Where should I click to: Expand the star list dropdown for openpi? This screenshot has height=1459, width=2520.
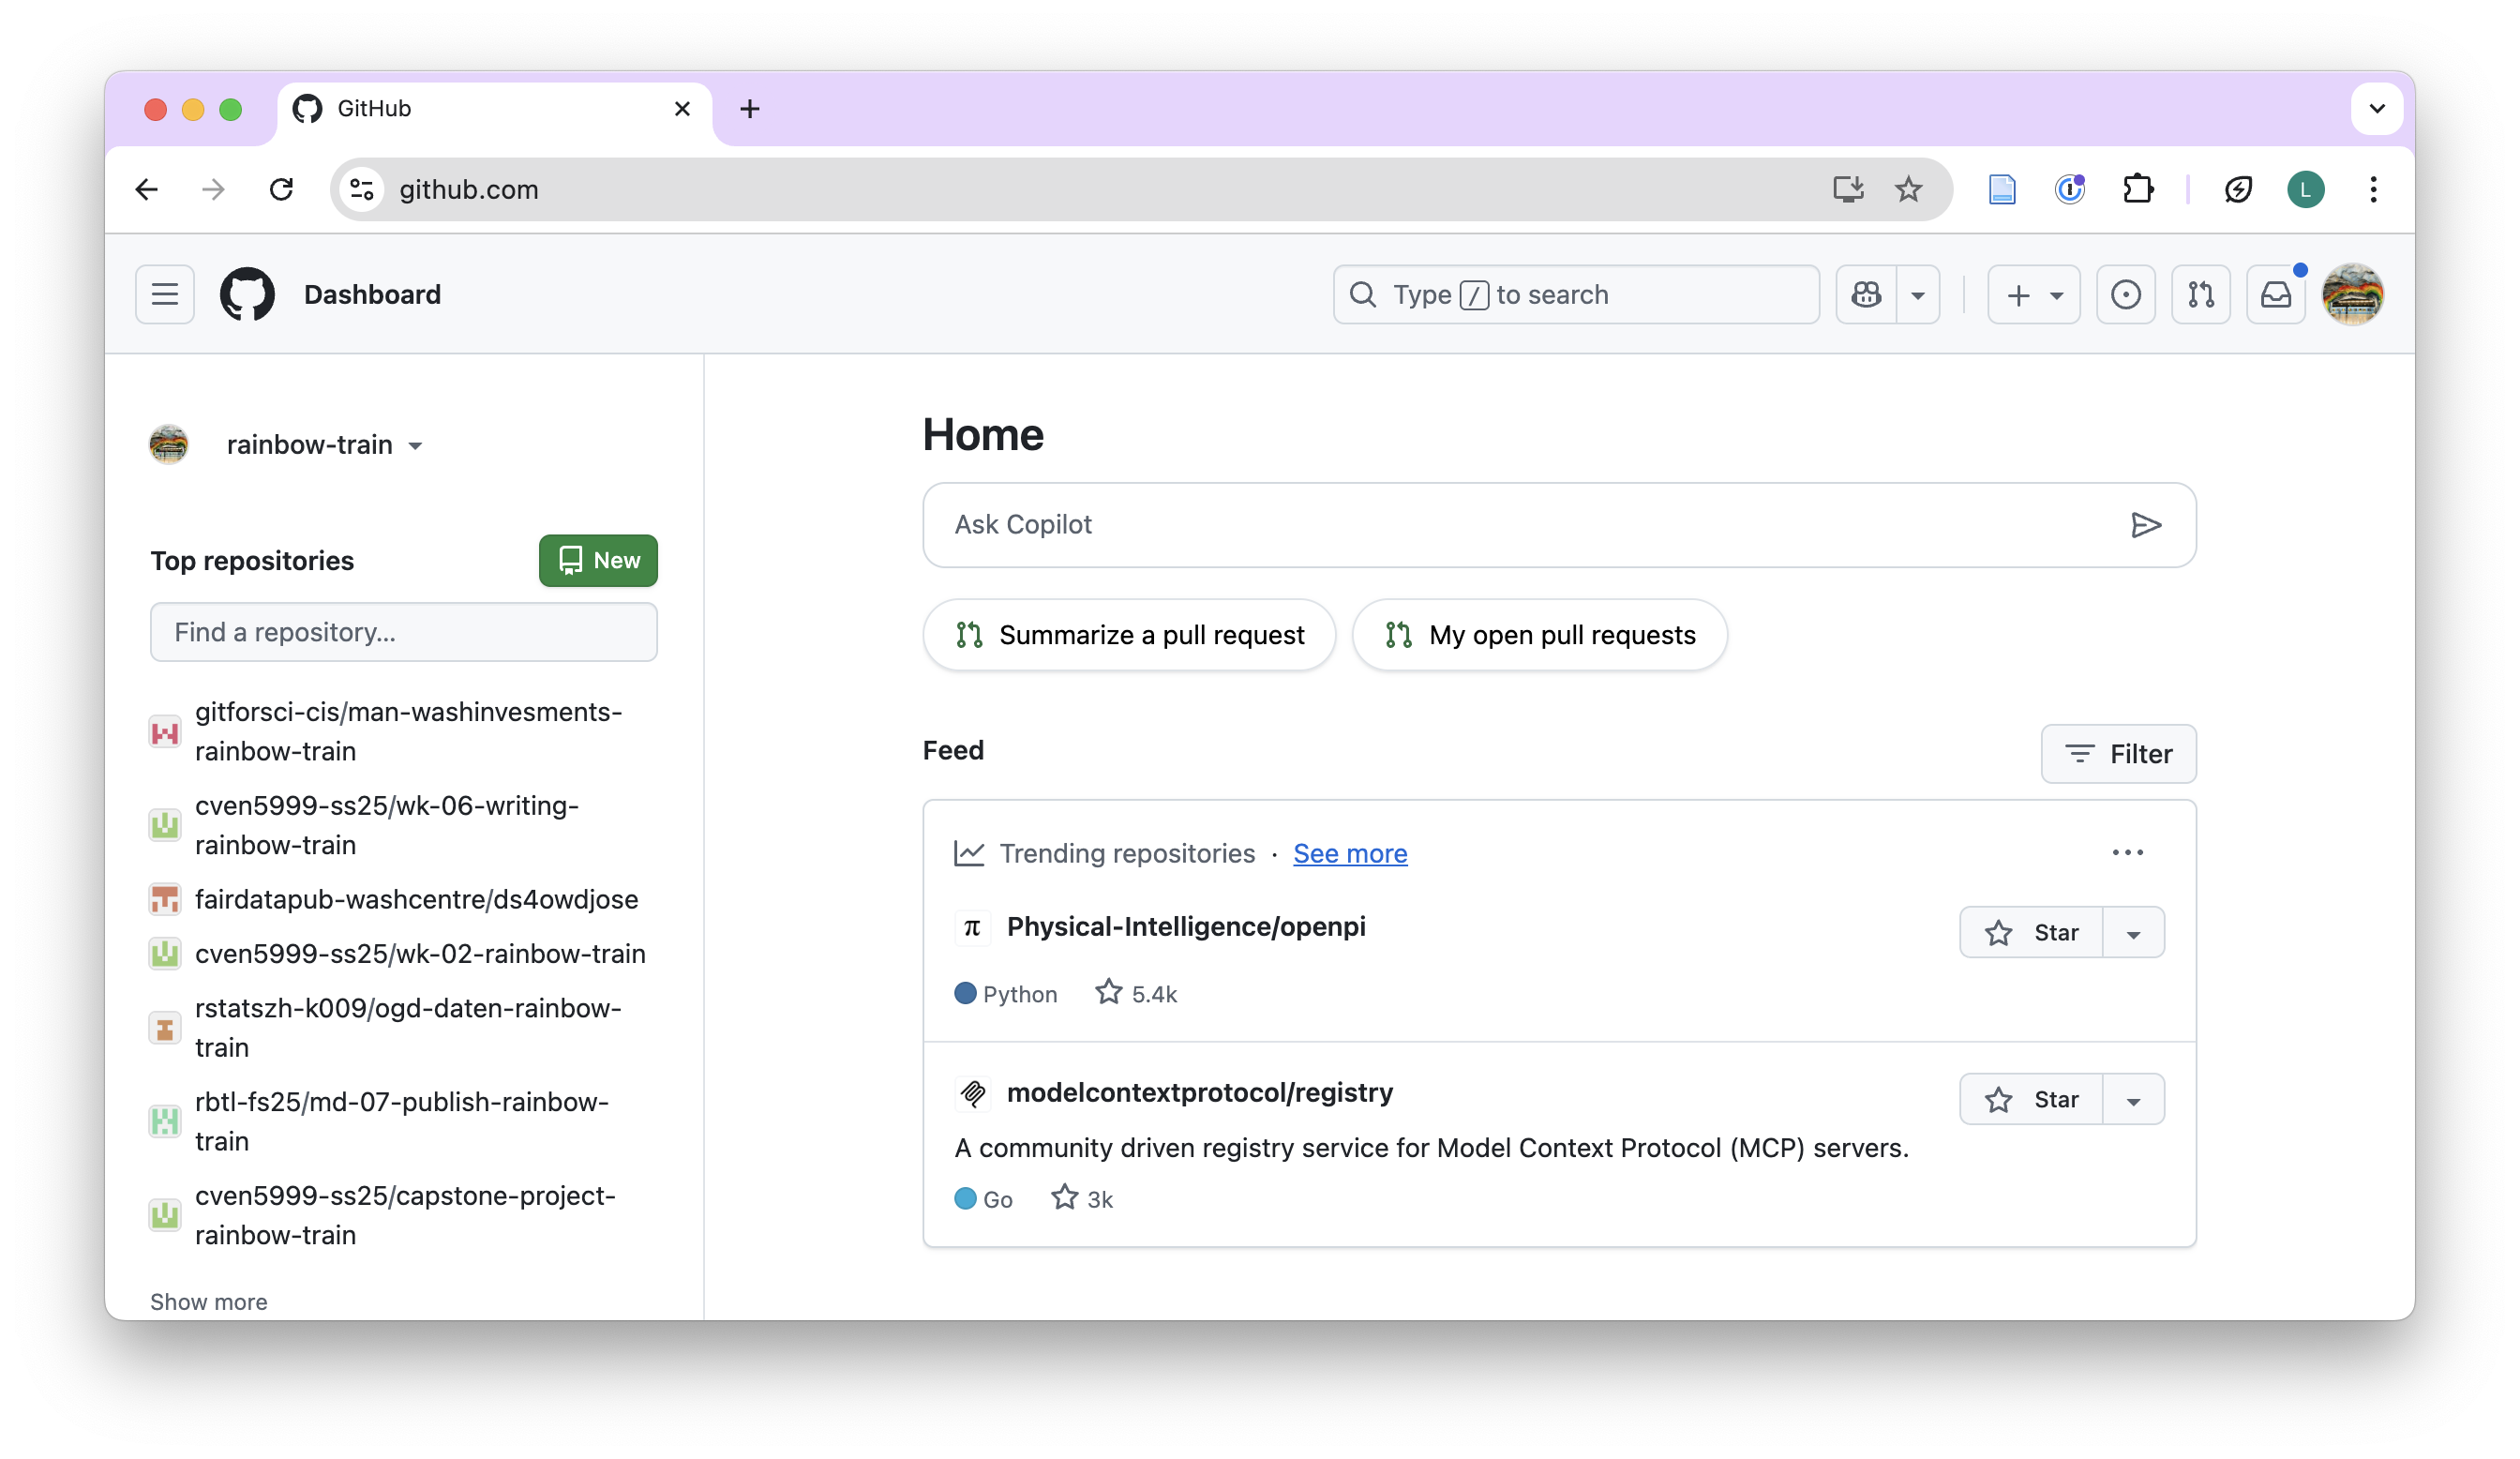tap(2133, 933)
